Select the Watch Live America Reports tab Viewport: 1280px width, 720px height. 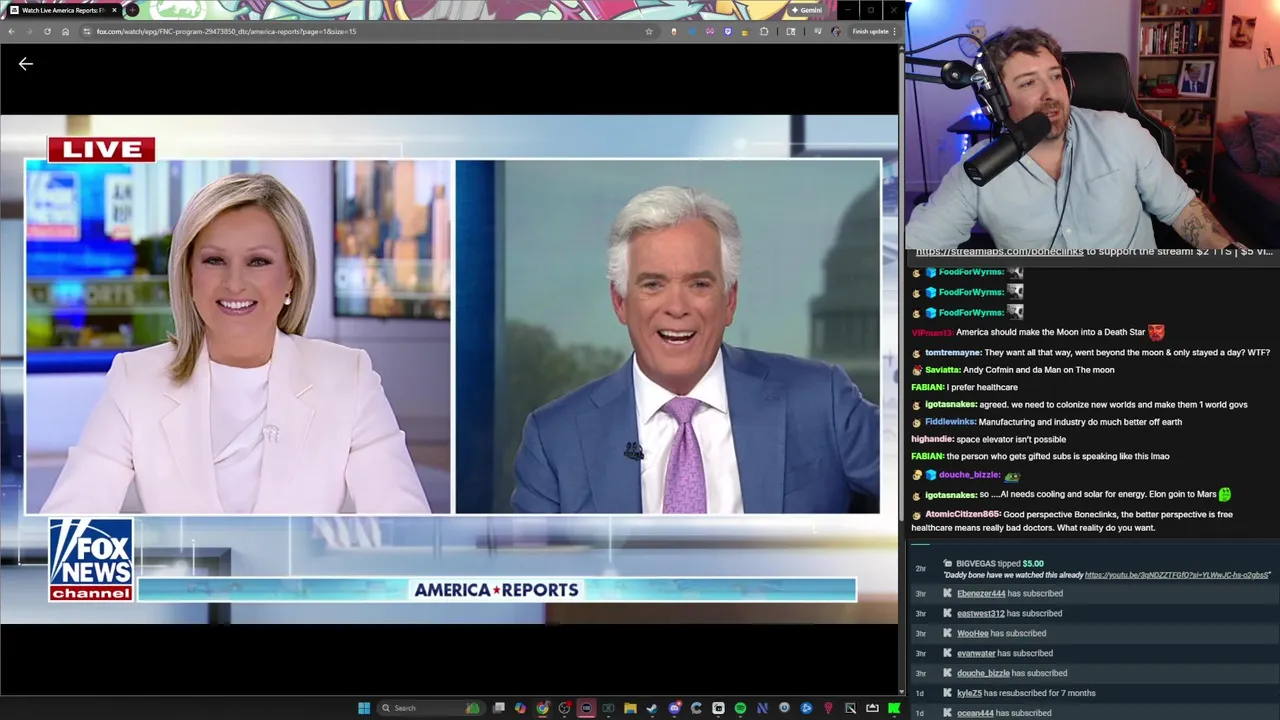tap(62, 10)
